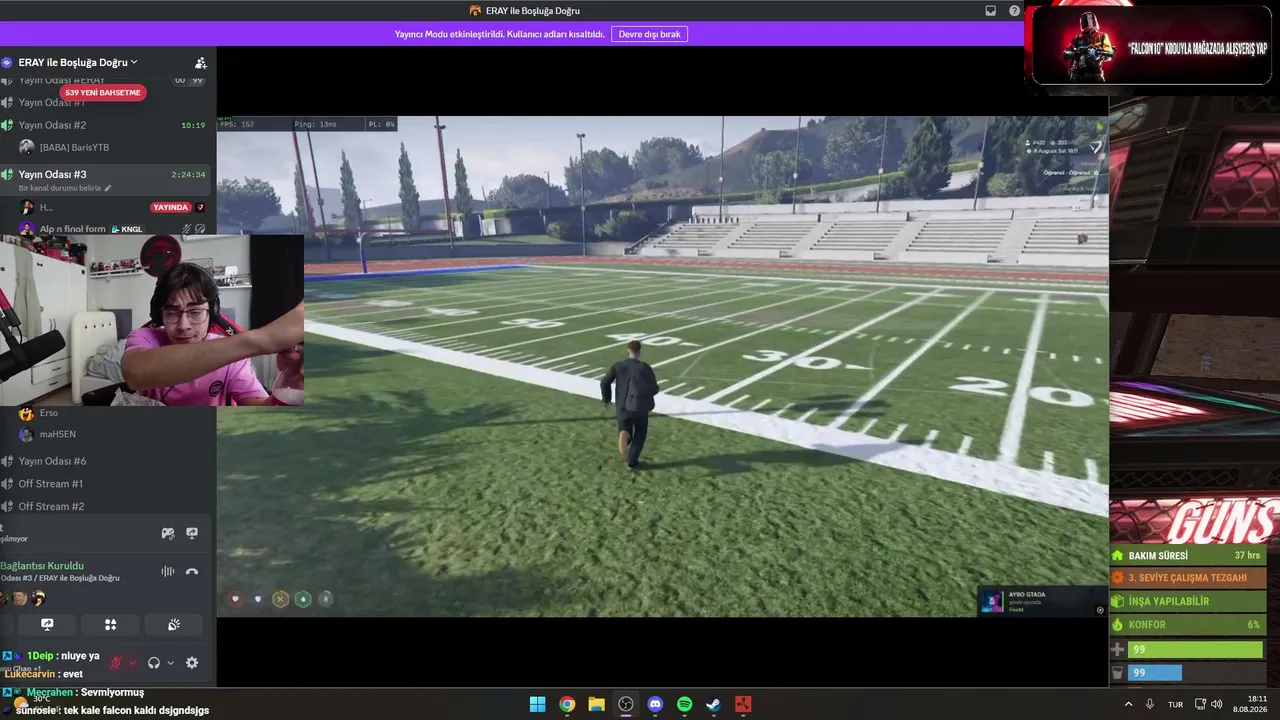Click the green diamond icon in stream overlay
This screenshot has width=1280, height=720.
tap(303, 599)
